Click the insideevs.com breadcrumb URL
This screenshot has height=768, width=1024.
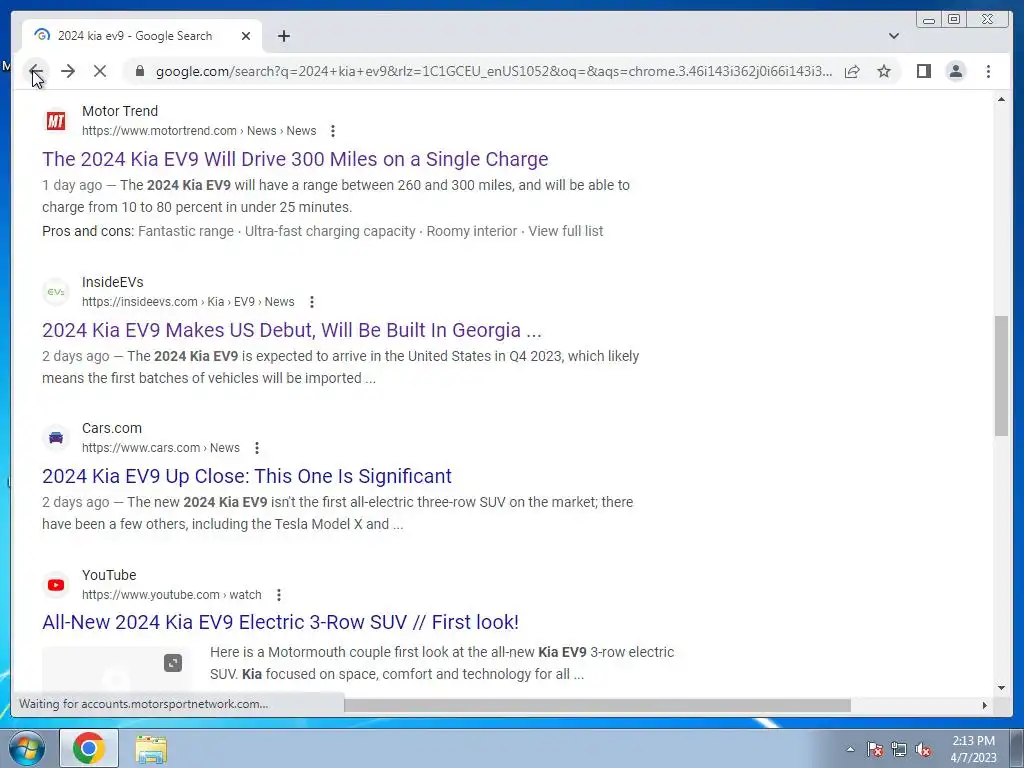coord(188,302)
